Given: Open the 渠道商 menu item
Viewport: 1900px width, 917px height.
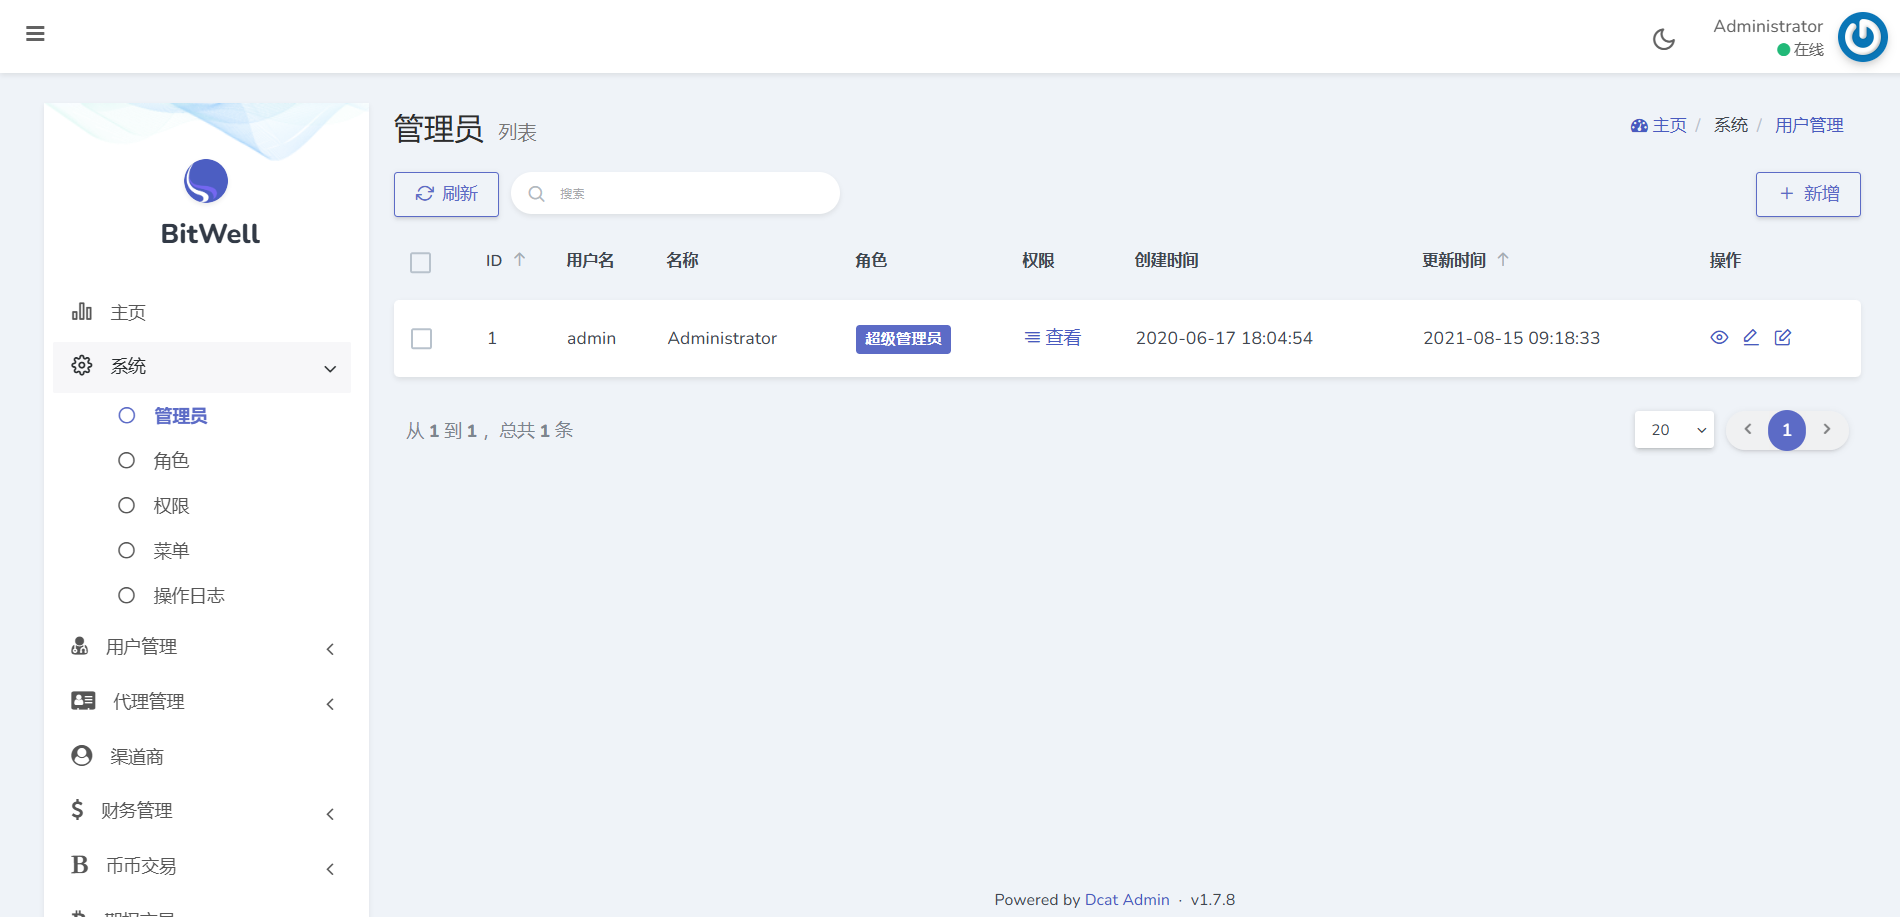Looking at the screenshot, I should point(137,757).
